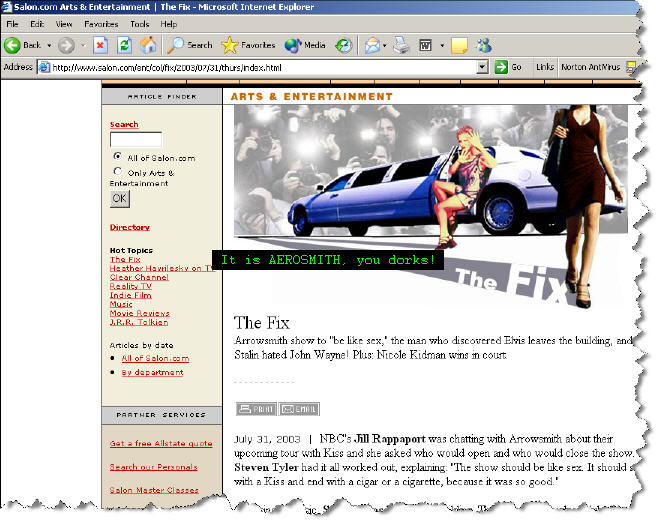Expand the Address bar dropdown arrow
This screenshot has height=520, width=656.
[x=482, y=67]
